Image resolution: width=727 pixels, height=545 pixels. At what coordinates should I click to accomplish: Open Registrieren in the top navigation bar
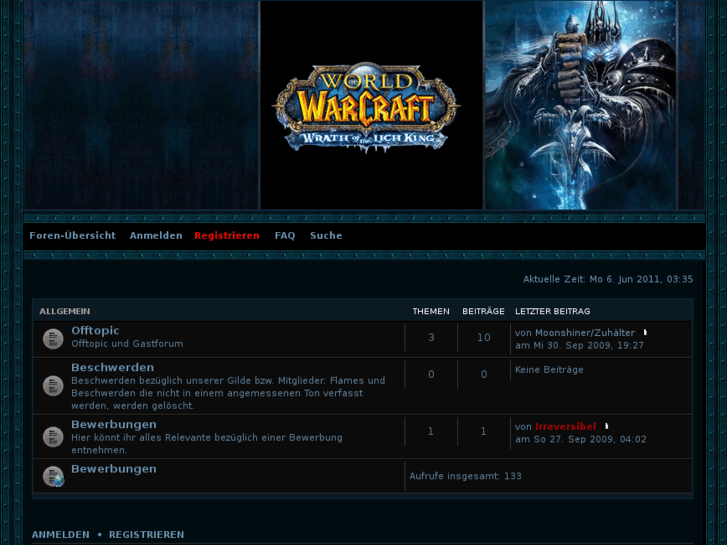[x=227, y=236]
